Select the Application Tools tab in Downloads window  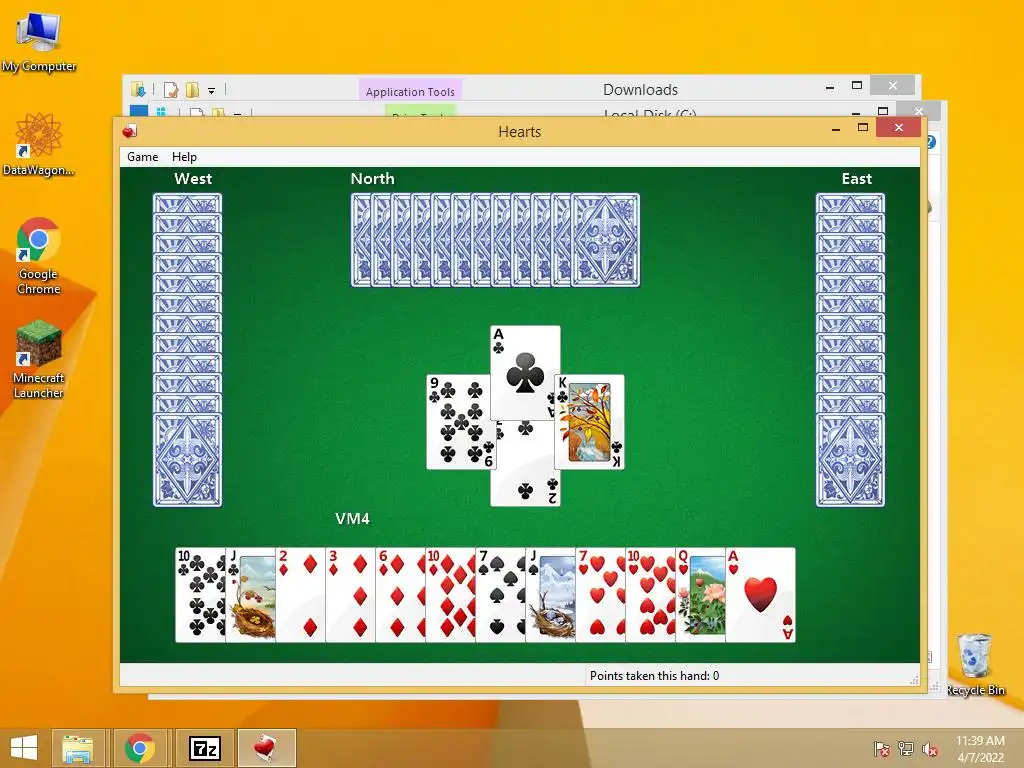pos(410,91)
